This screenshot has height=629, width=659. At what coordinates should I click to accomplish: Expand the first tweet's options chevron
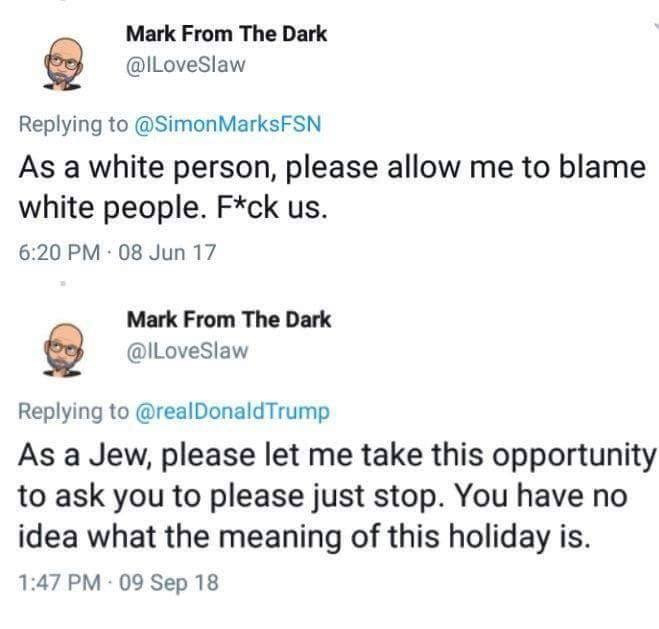(x=655, y=25)
